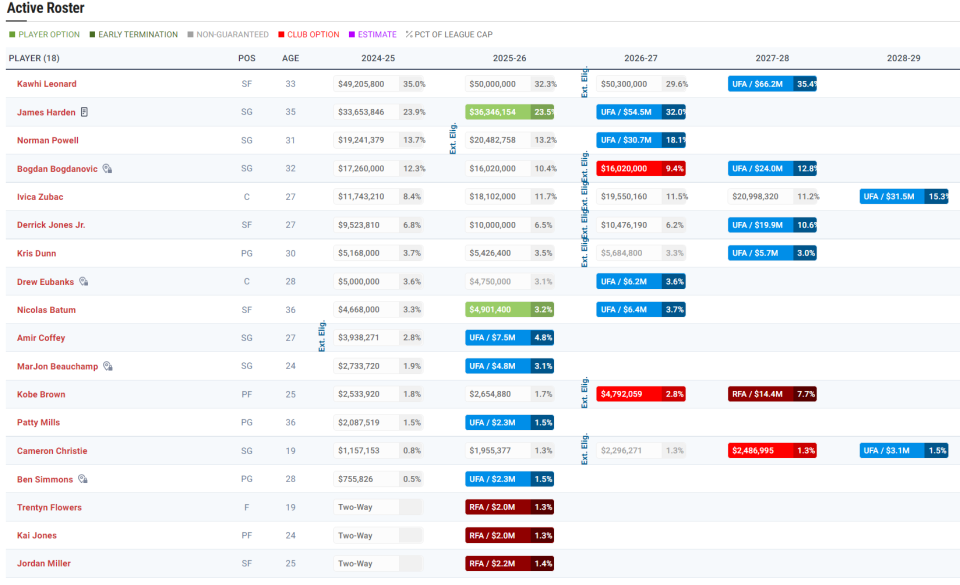Open Derrick Jones Jr.'s profile
The height and width of the screenshot is (585, 960).
click(51, 225)
